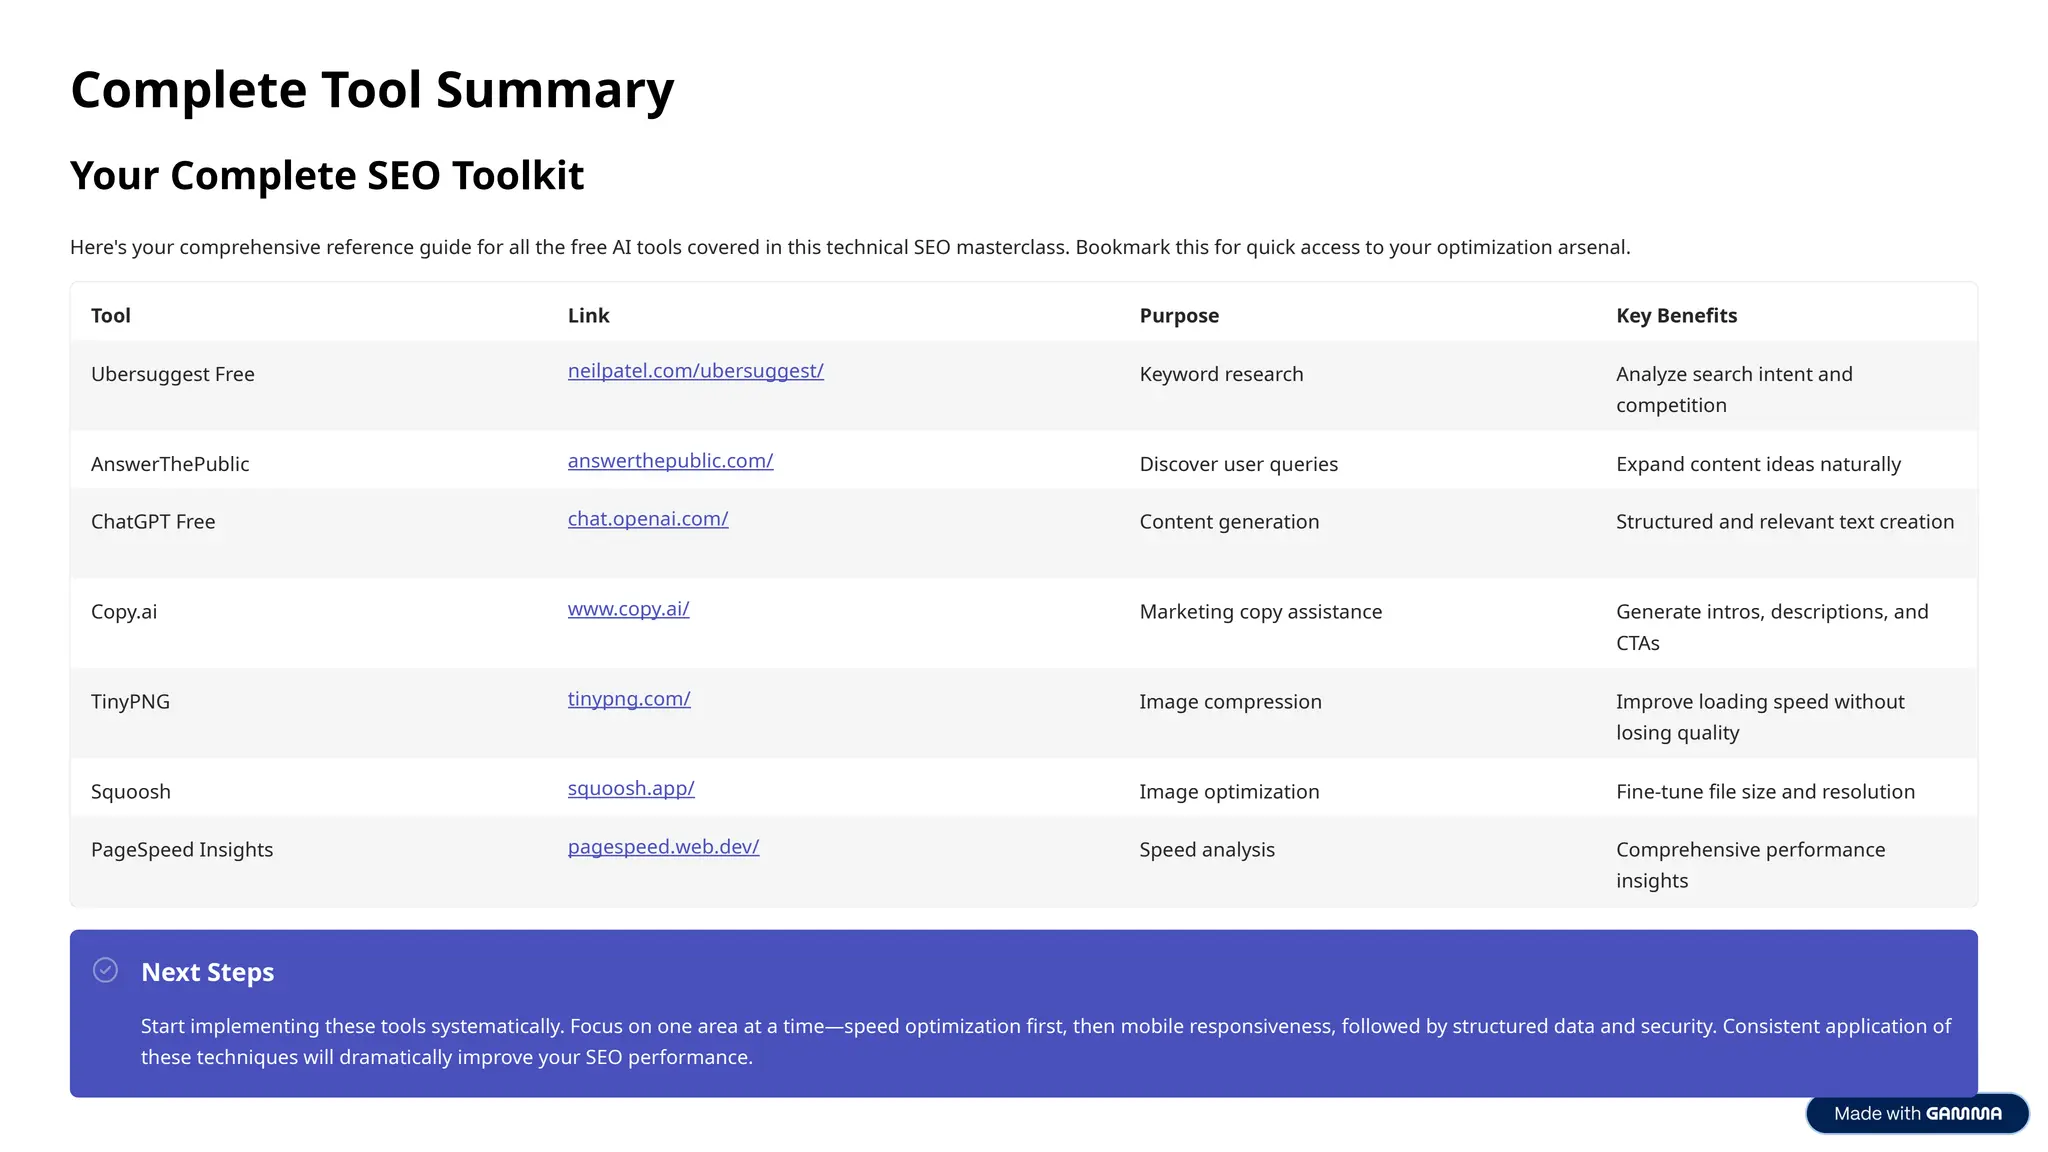Open the pagespeed.web.dev/ link
Screen dimensions: 2048x1152
click(x=663, y=847)
